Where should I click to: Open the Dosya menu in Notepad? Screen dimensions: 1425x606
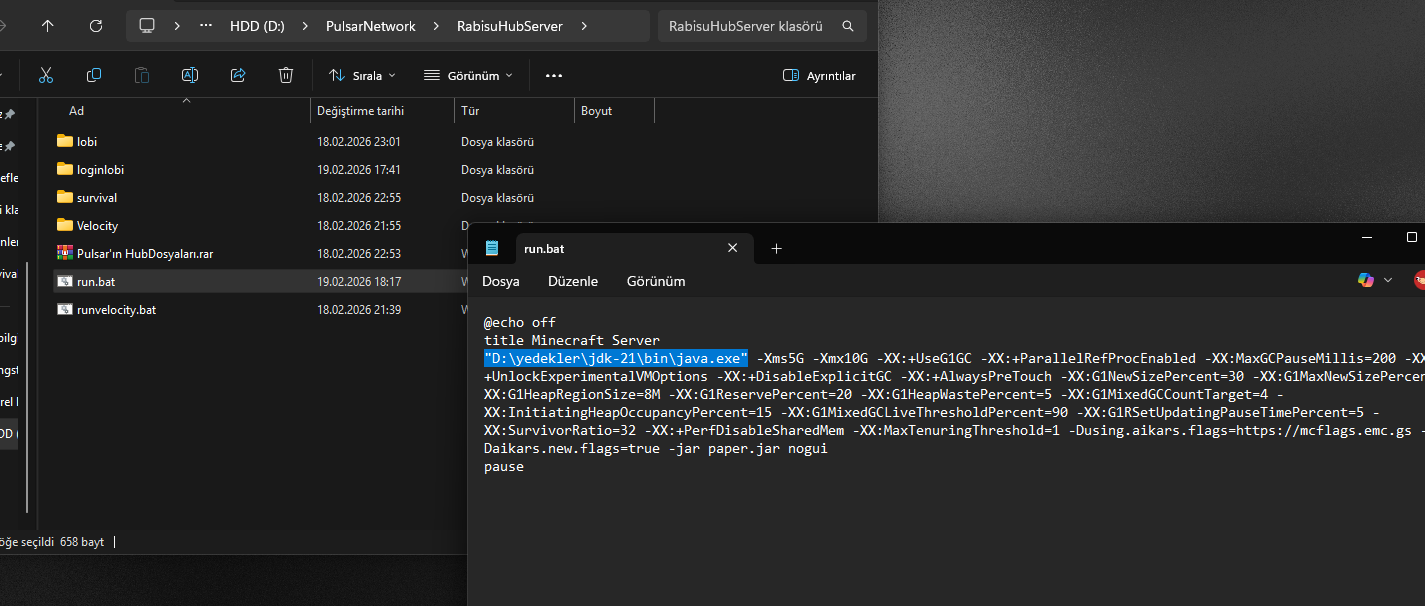tap(501, 281)
